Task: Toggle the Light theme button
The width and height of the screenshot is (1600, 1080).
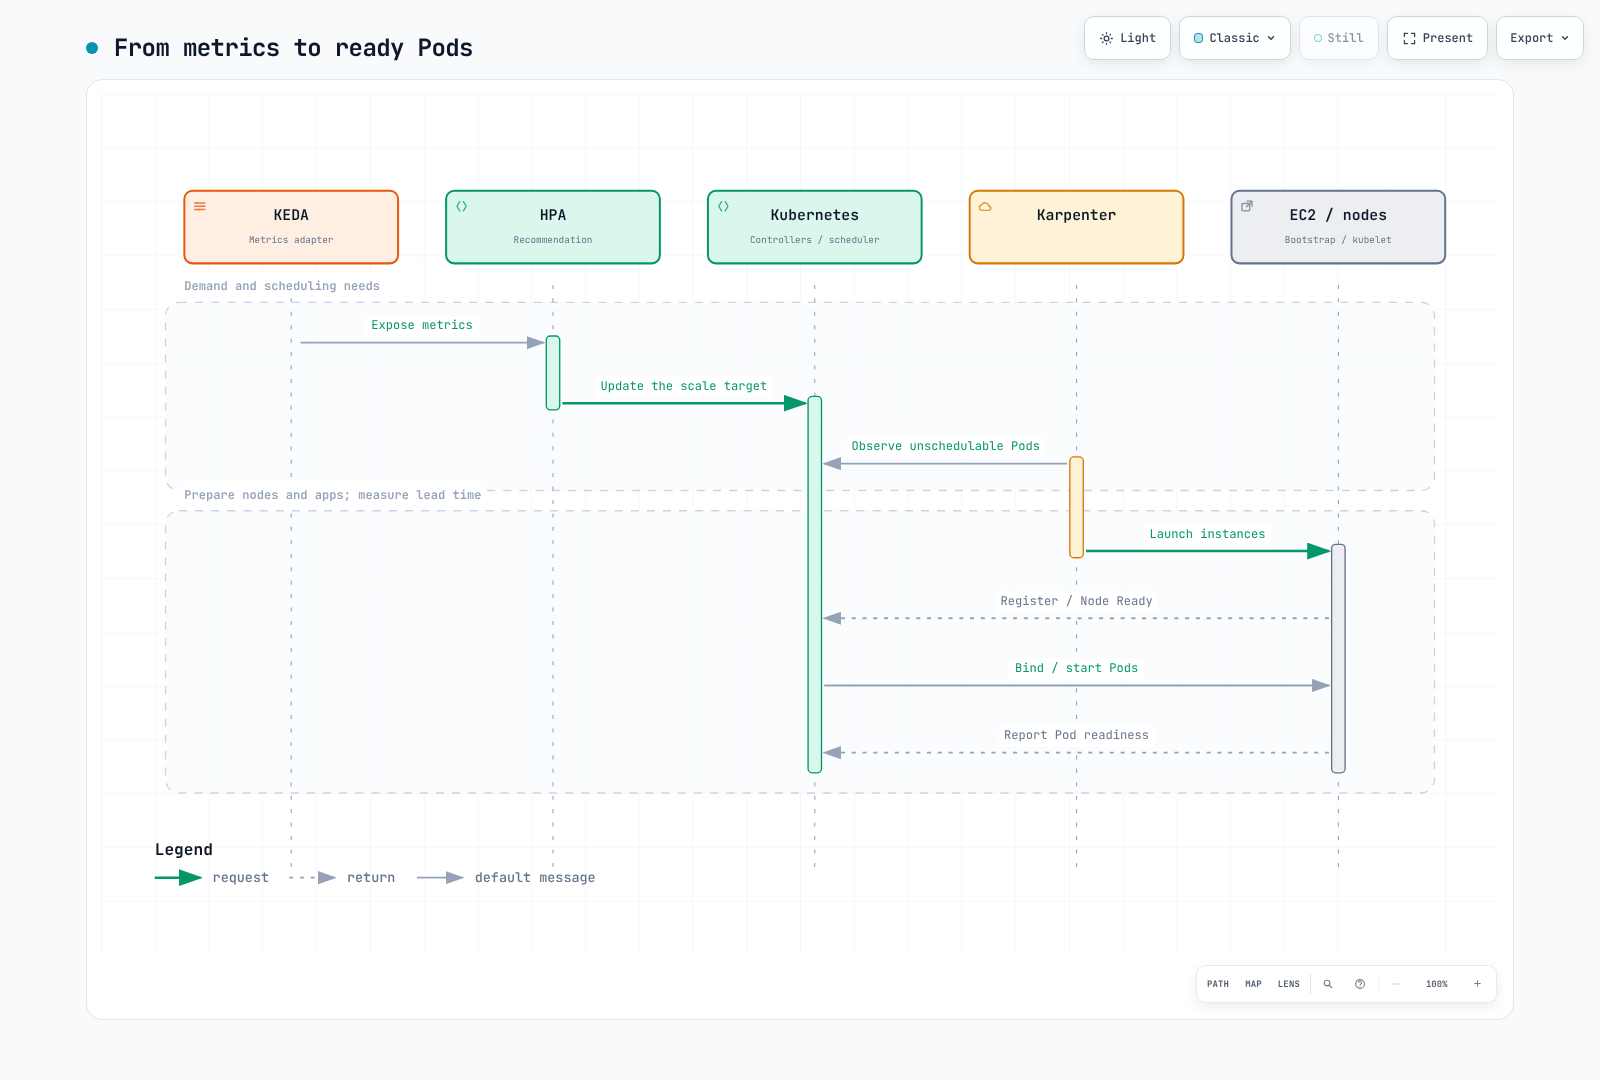Action: 1127,38
